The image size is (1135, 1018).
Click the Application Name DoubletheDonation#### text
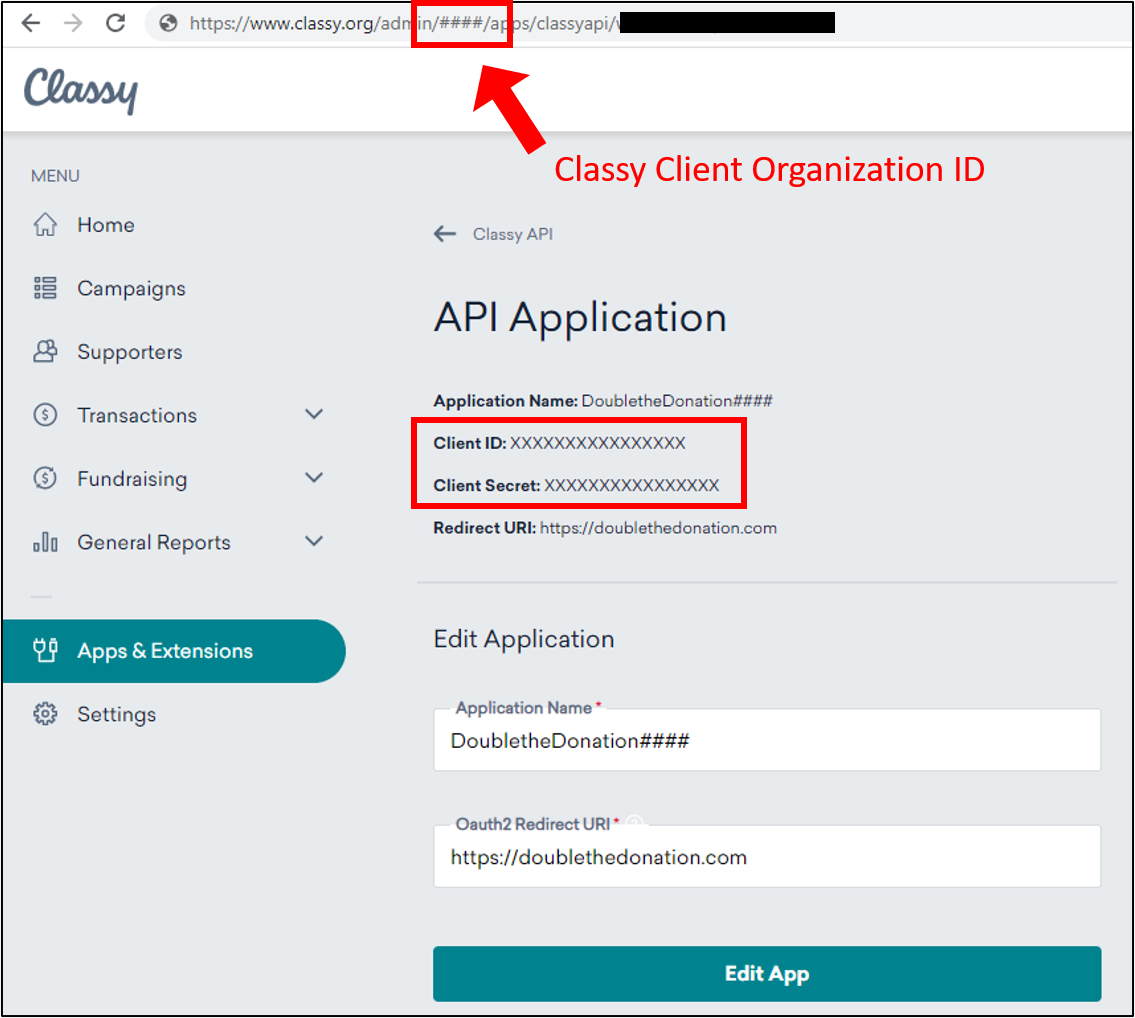click(677, 401)
